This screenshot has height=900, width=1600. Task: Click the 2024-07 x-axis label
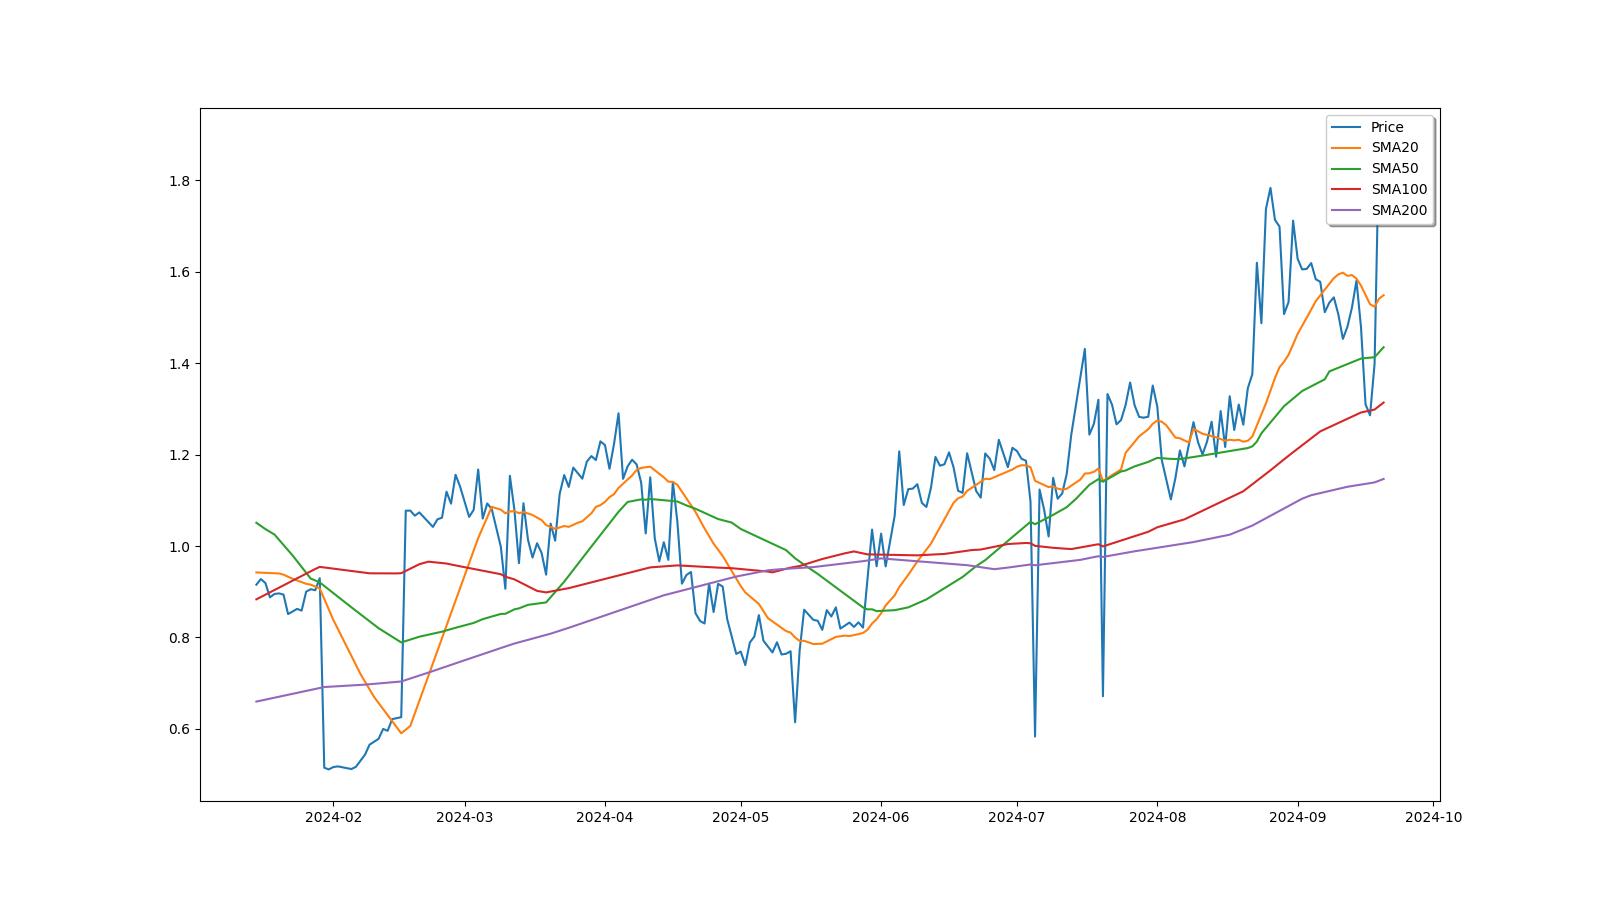(x=1016, y=817)
